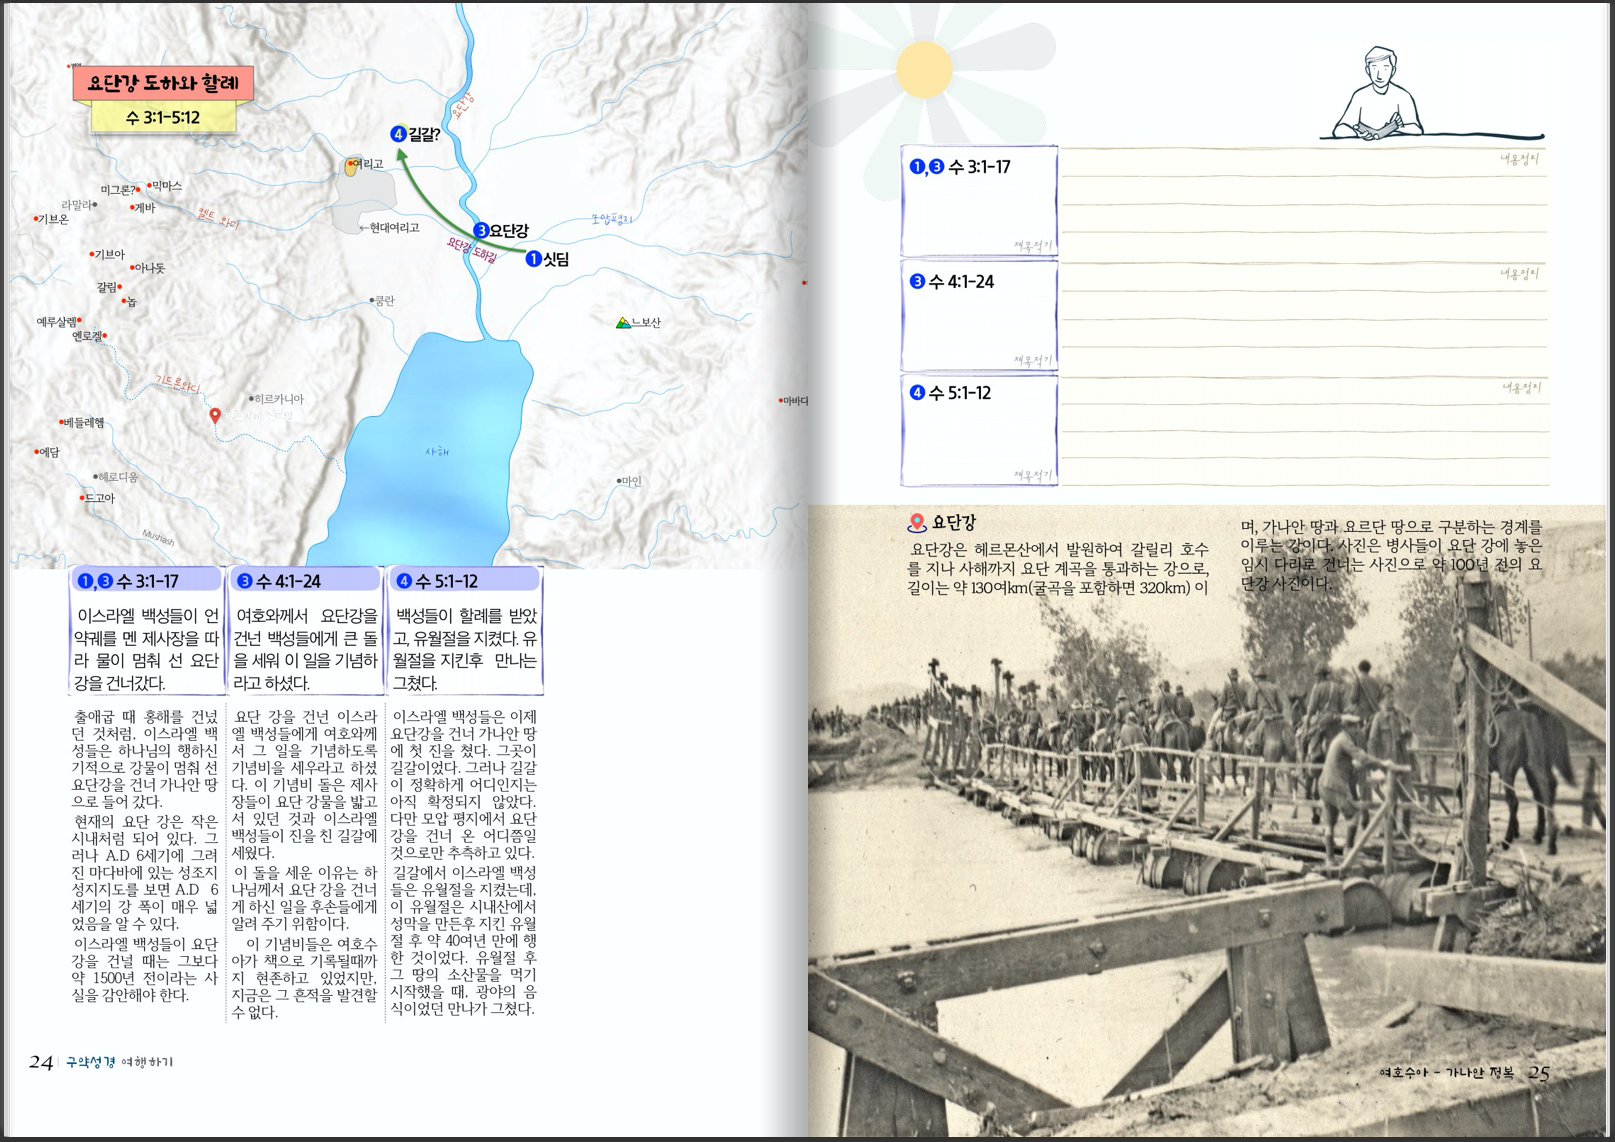Click the 엔로겔 map label

tap(87, 337)
